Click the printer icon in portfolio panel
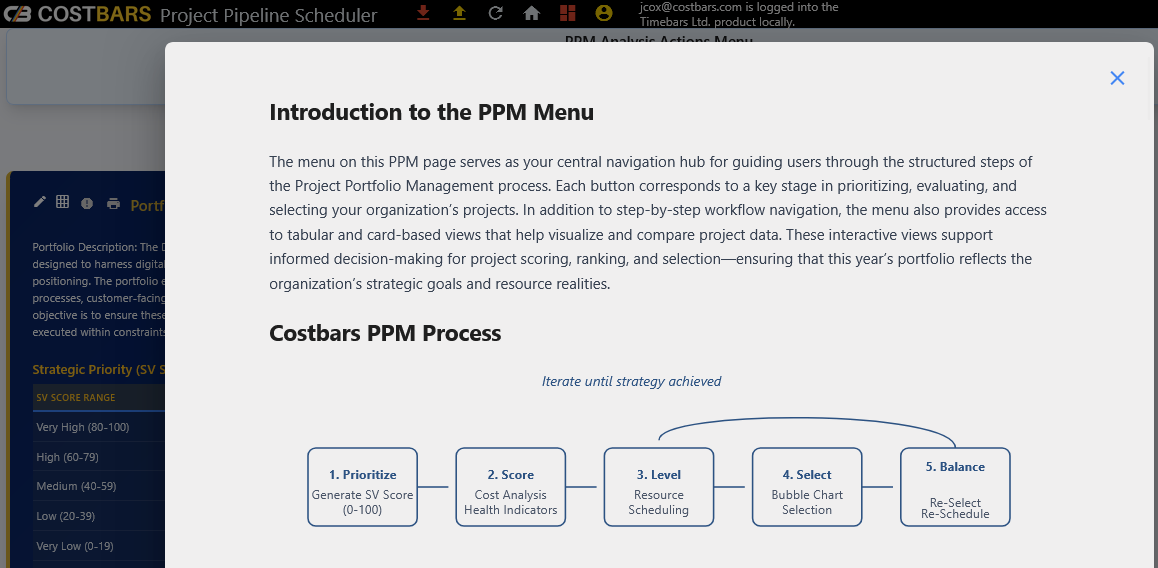1158x568 pixels. pos(113,203)
